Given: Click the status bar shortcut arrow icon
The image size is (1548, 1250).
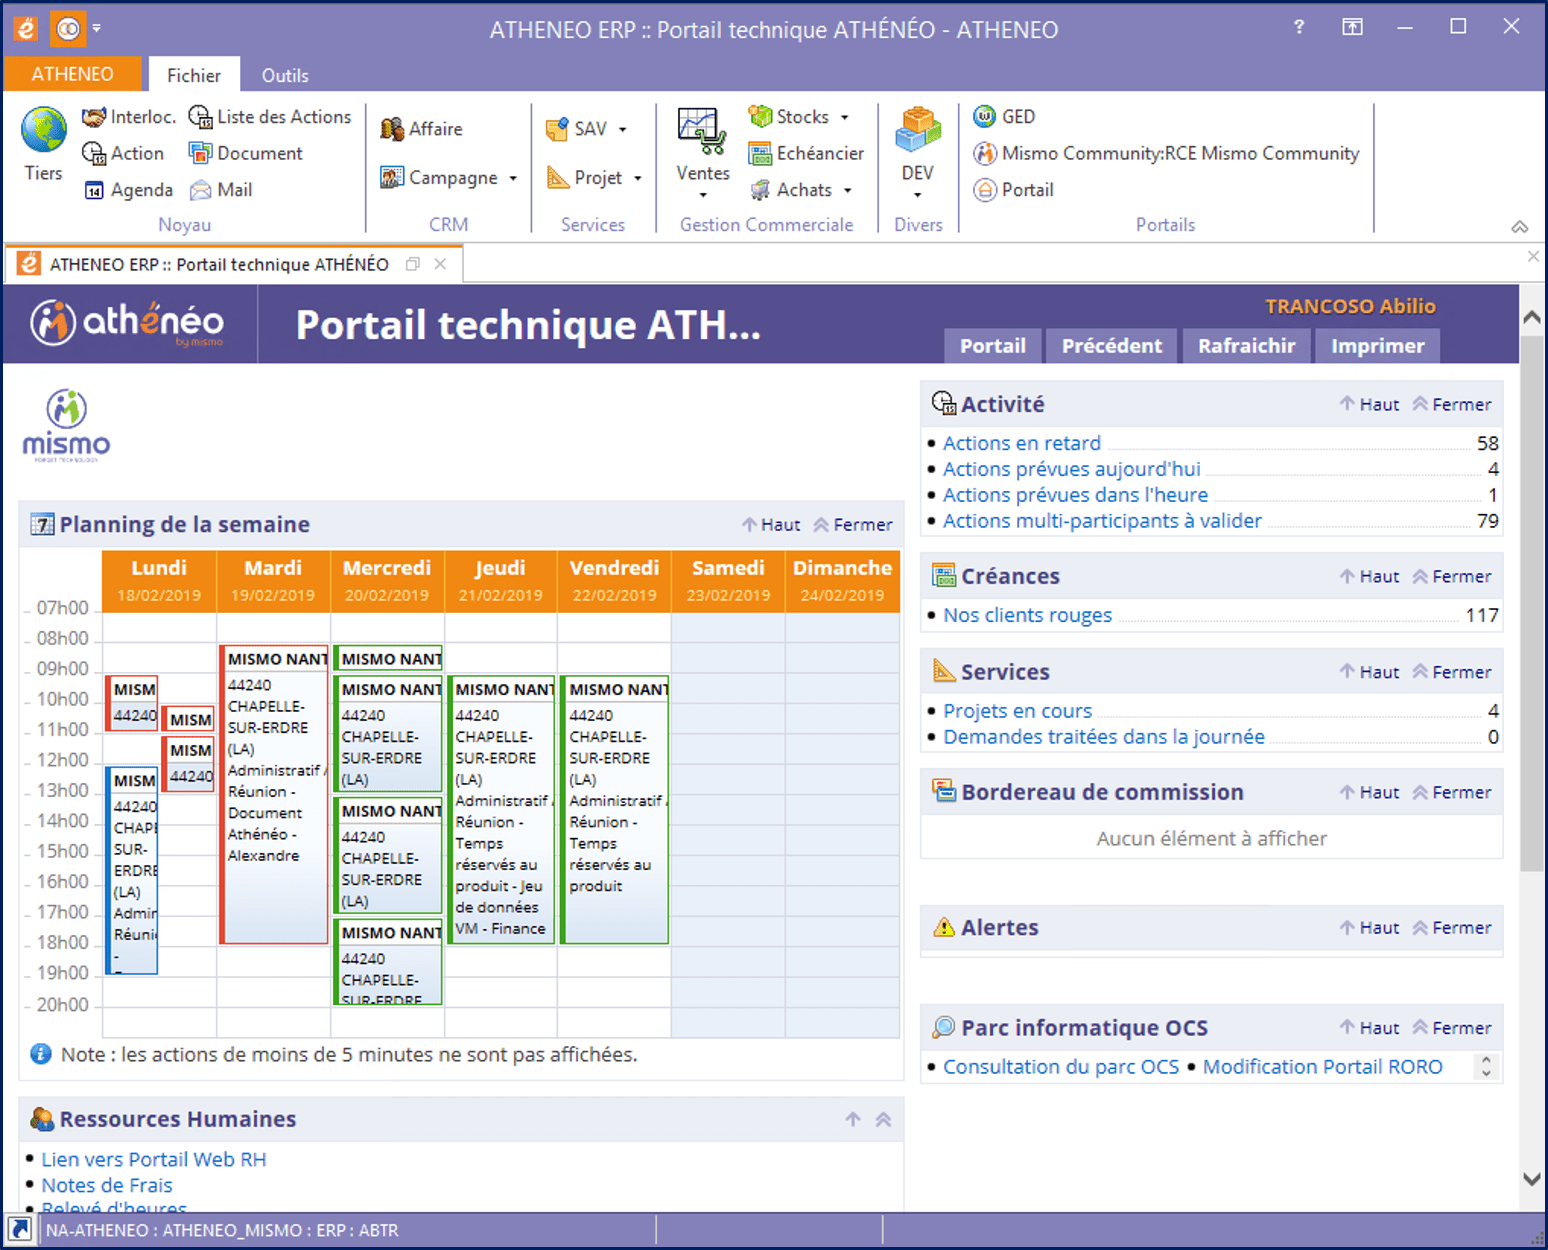Looking at the screenshot, I should pos(19,1230).
